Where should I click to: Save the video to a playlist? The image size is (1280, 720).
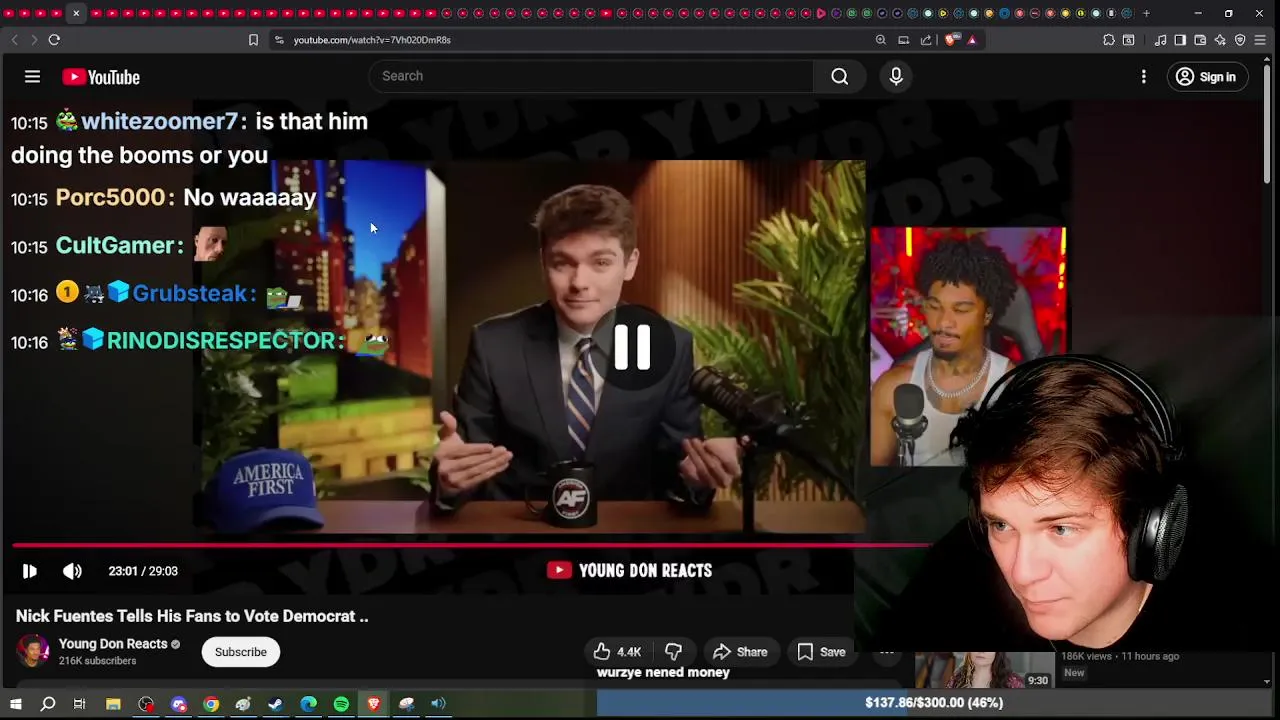pos(821,652)
